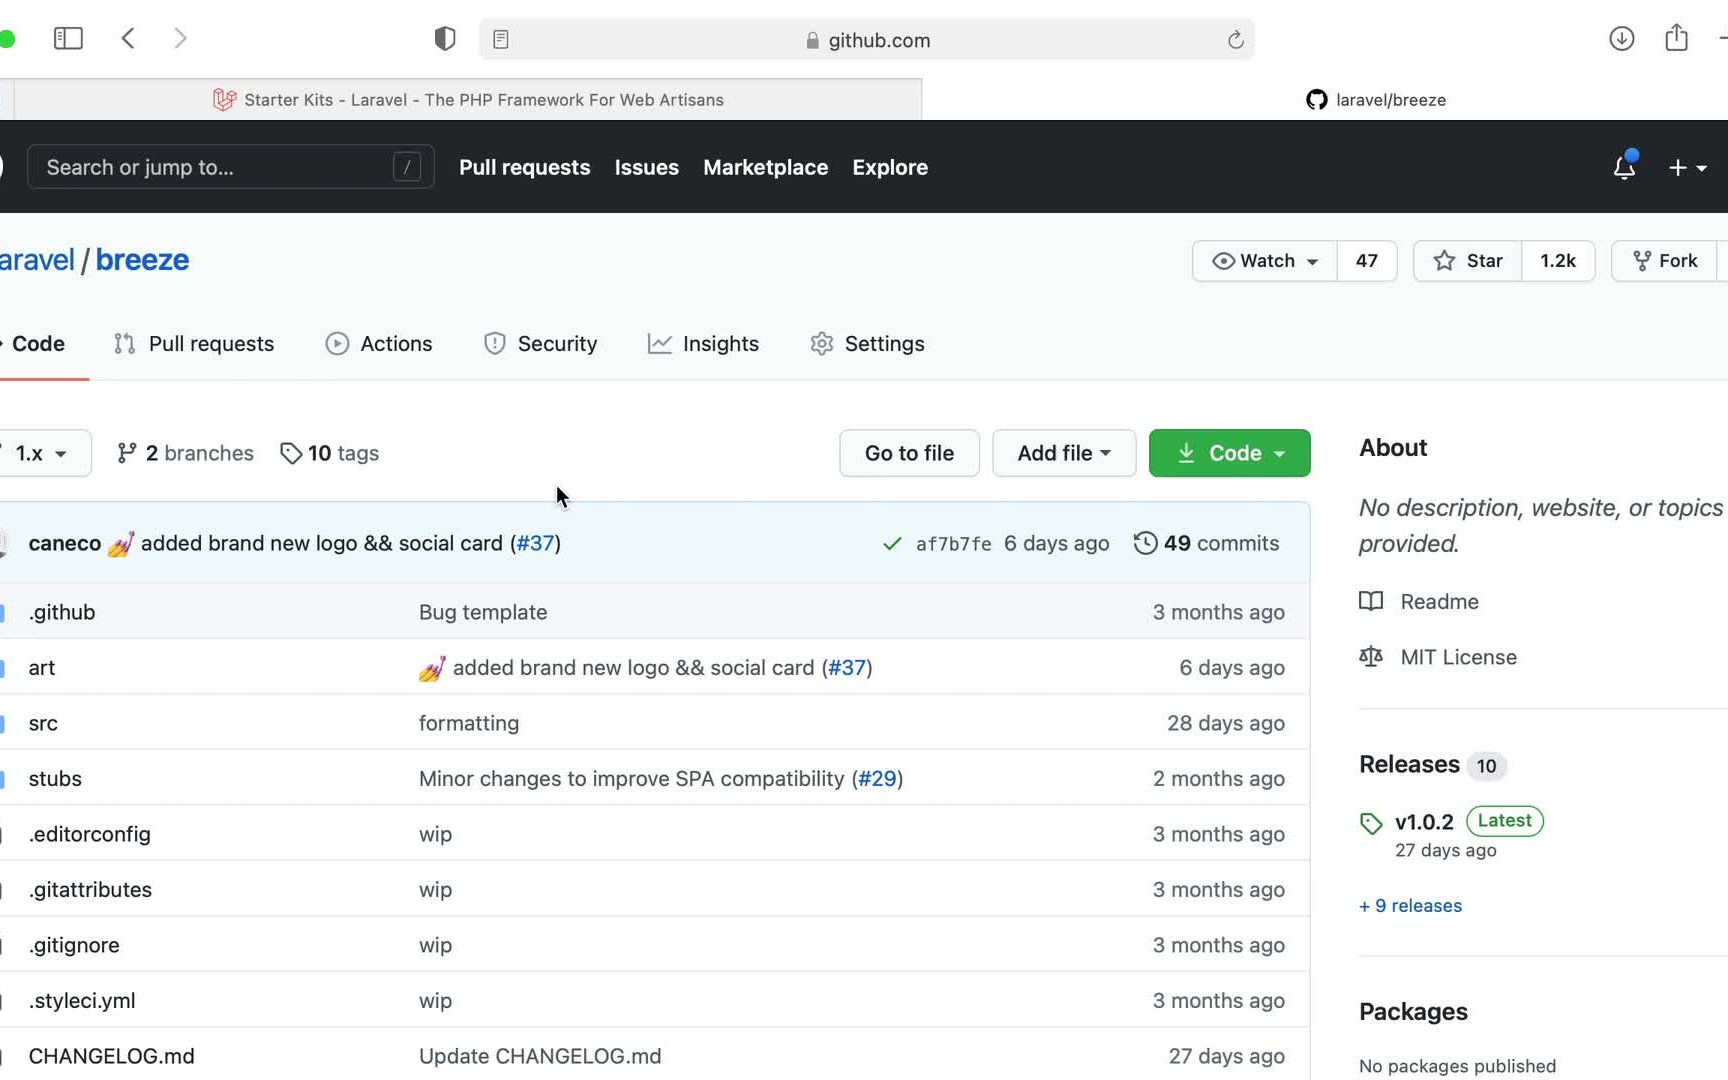The width and height of the screenshot is (1728, 1080).
Task: Switch to the repository Pull requests tab
Action: pos(194,344)
